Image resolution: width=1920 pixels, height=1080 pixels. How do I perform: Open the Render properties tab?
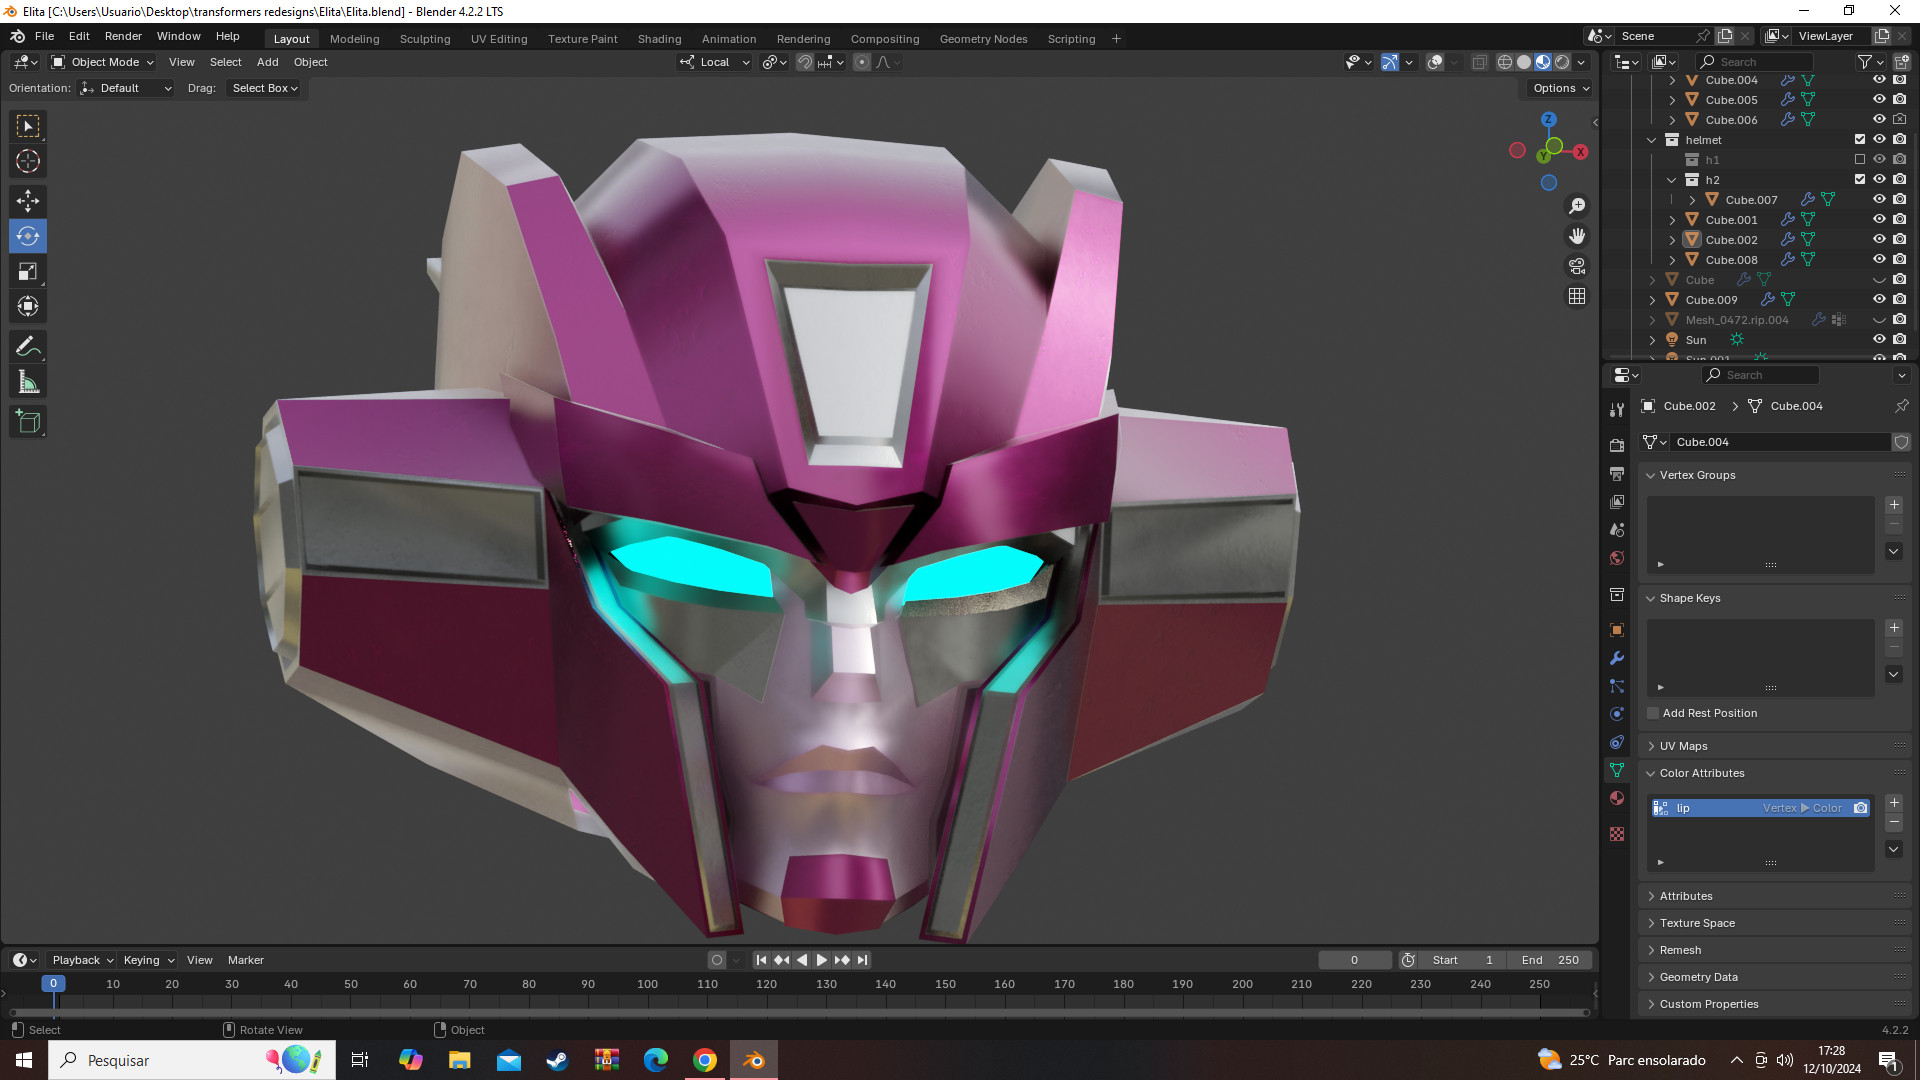[x=1617, y=445]
